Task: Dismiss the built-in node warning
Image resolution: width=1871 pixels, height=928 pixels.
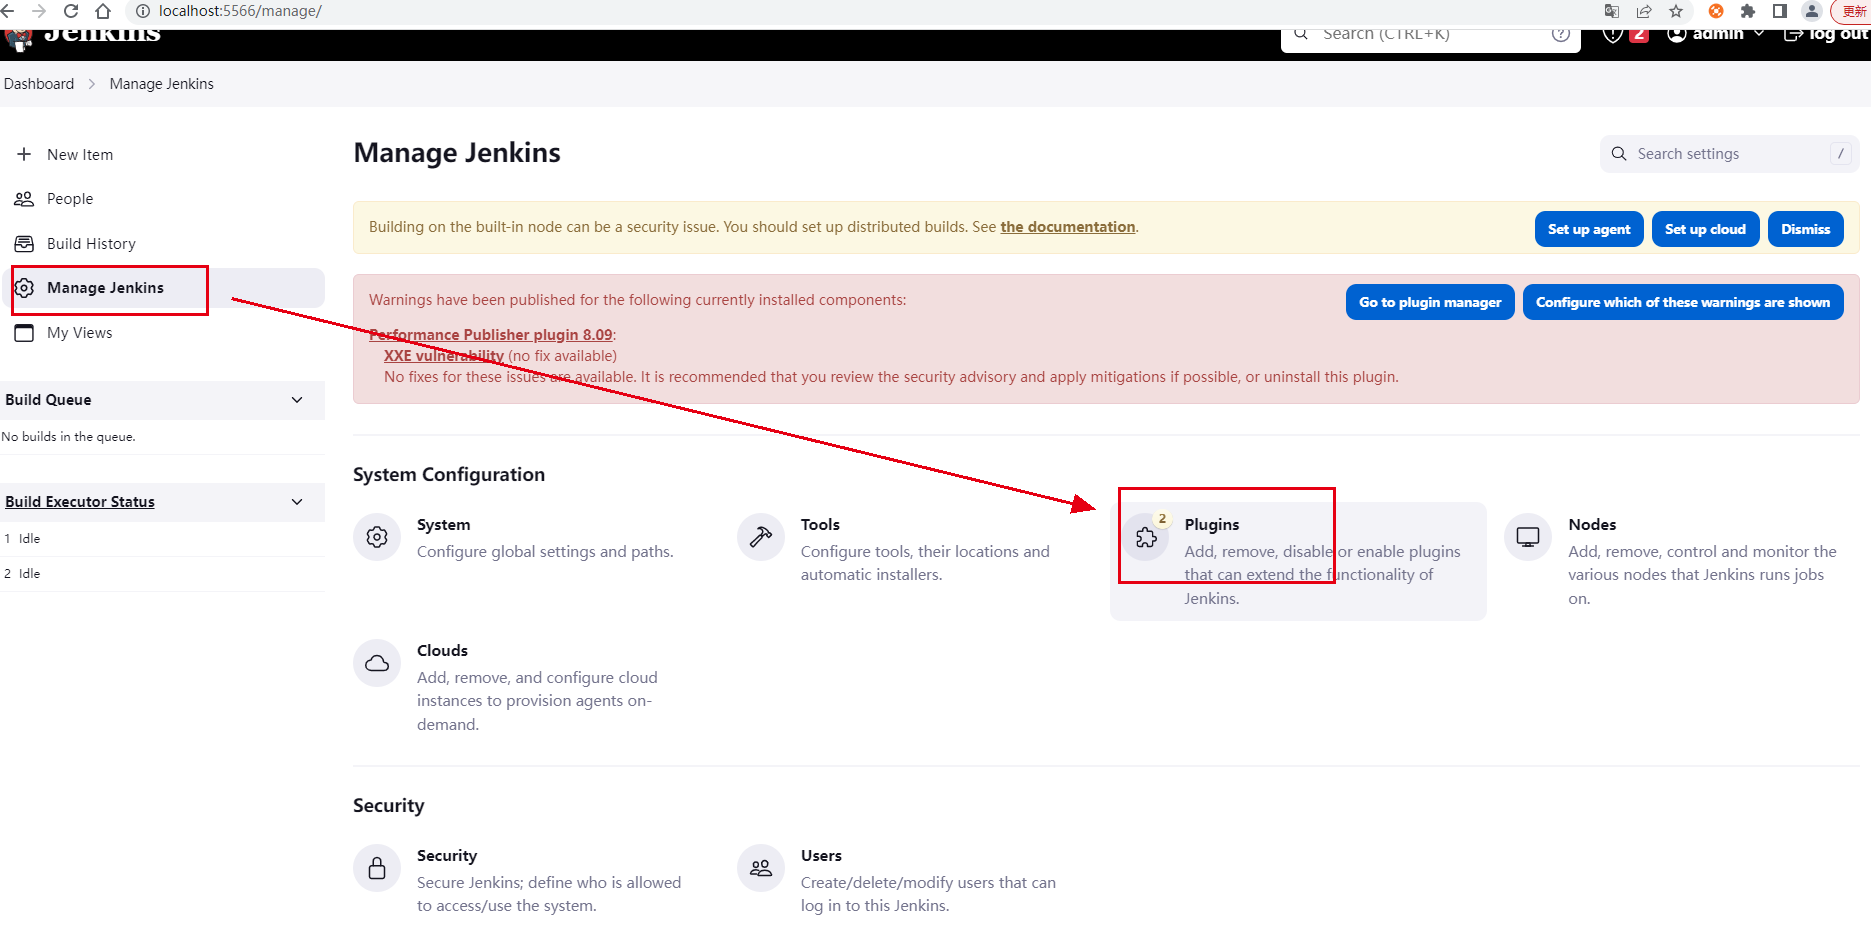Action: (1805, 229)
